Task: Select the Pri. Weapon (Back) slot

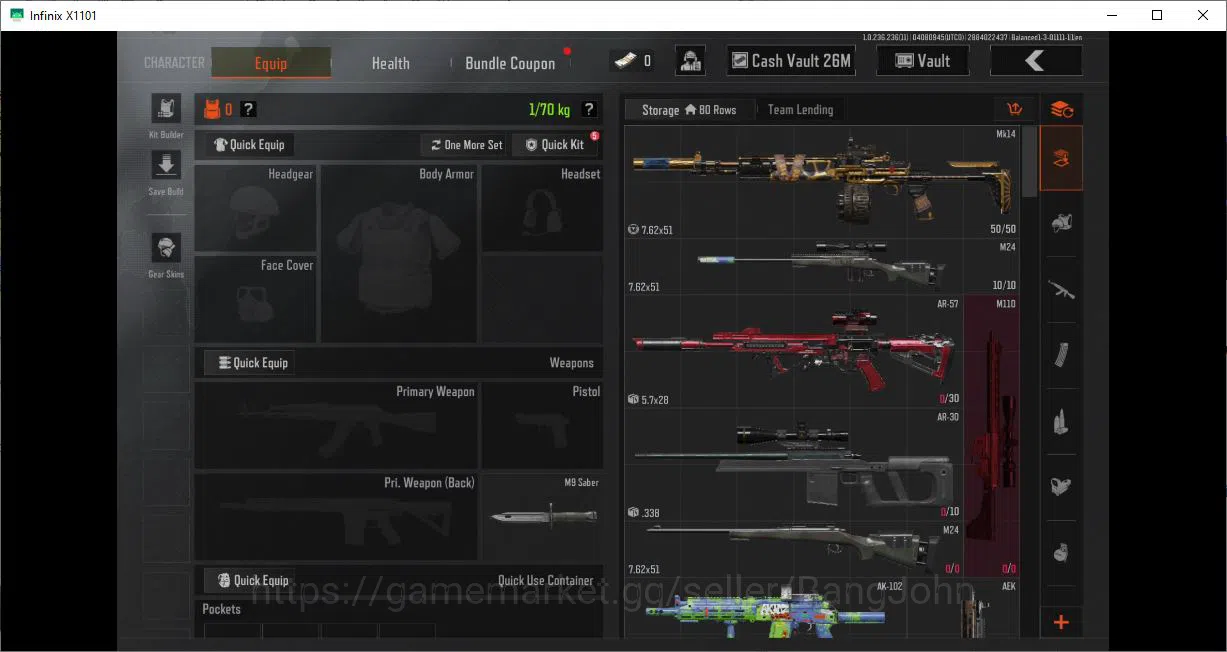Action: click(336, 516)
